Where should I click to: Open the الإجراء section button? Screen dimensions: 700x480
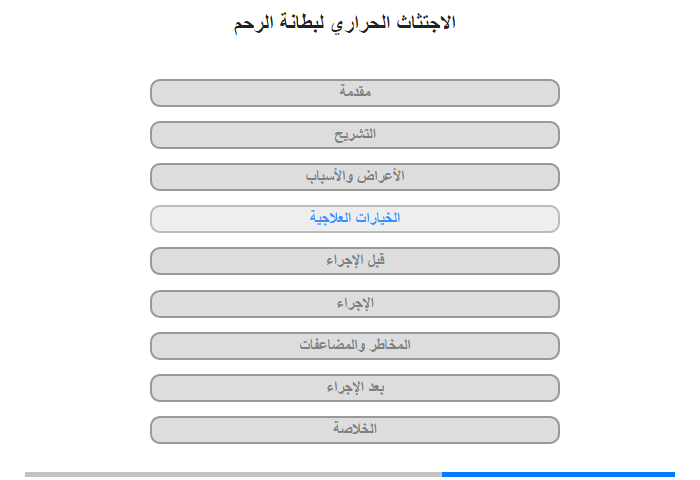click(x=355, y=304)
